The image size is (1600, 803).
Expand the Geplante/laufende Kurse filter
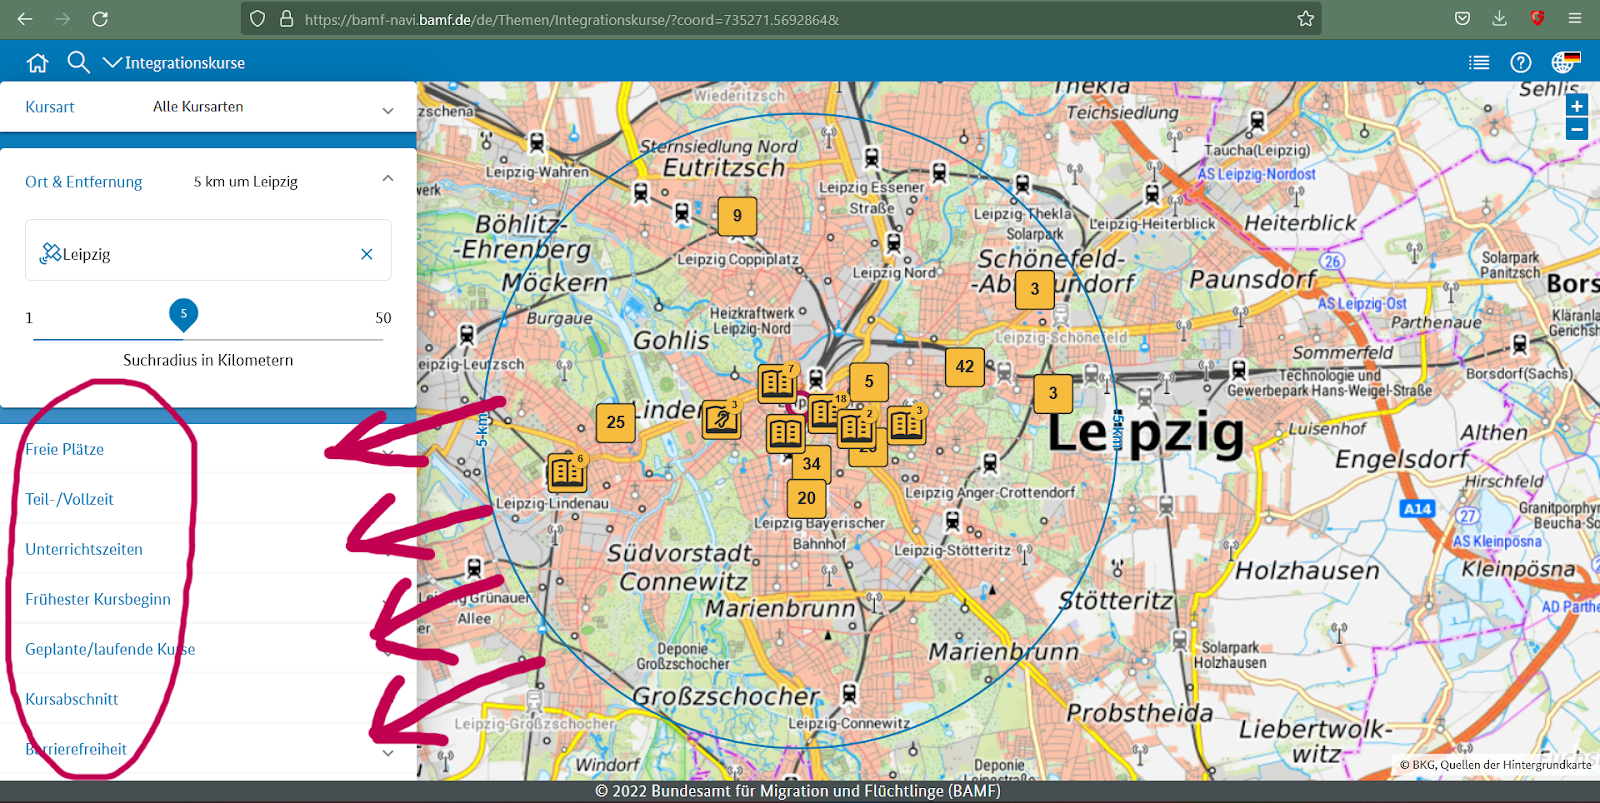(208, 649)
